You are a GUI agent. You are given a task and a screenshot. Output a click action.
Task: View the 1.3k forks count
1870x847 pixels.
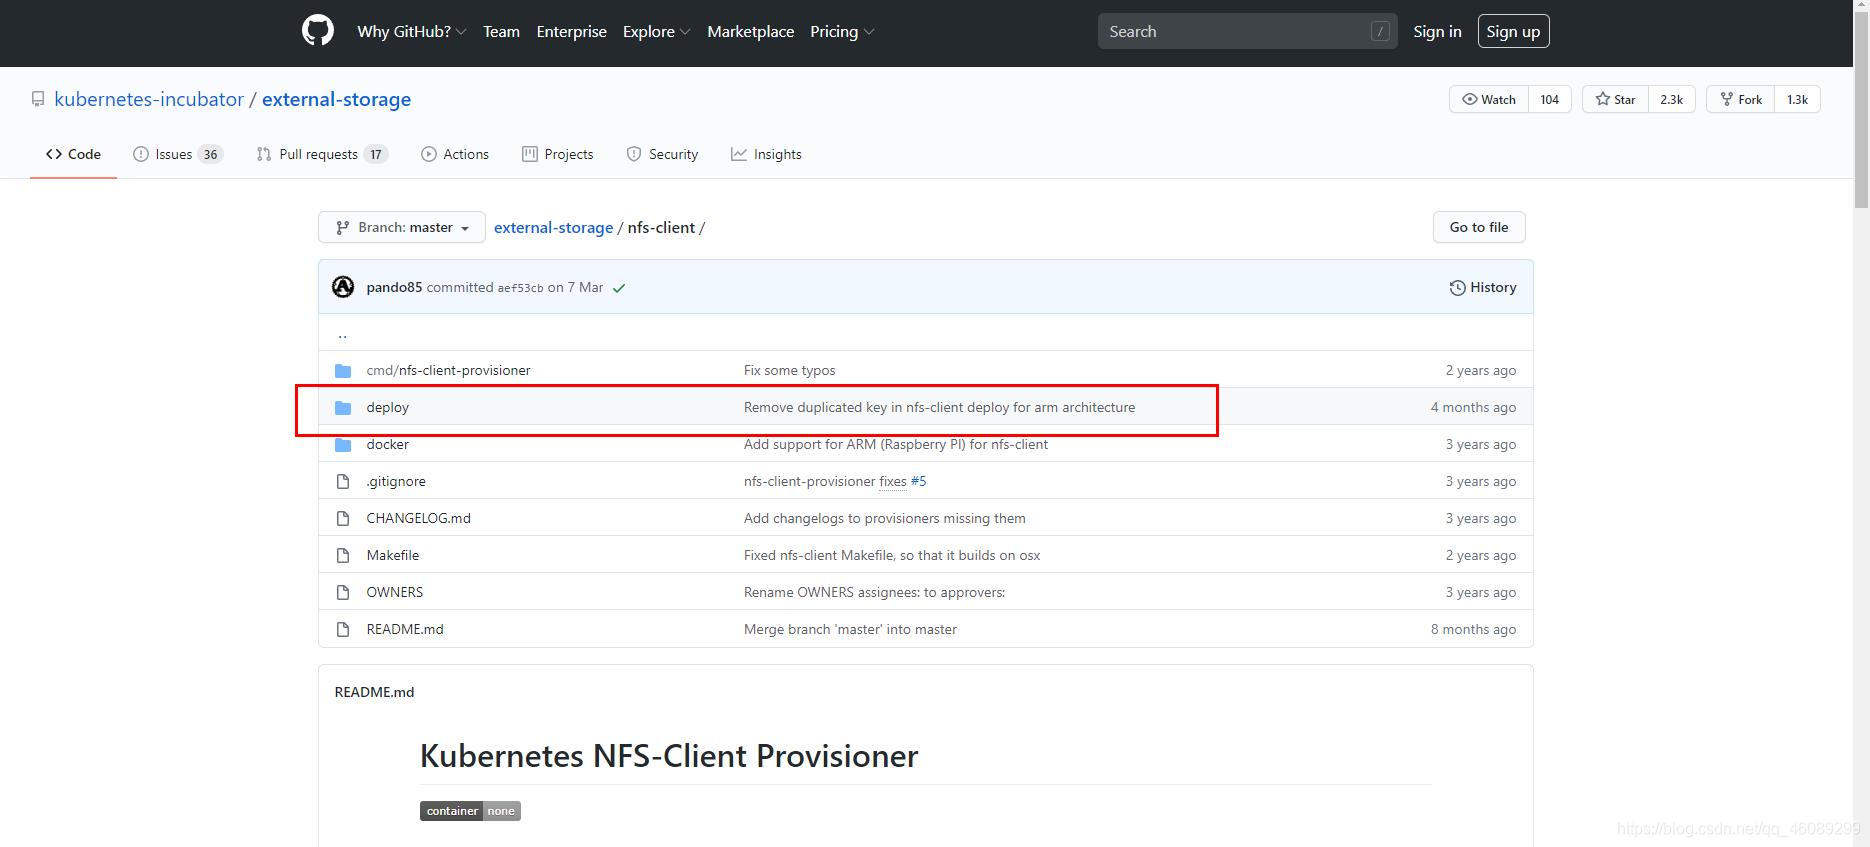(1797, 99)
